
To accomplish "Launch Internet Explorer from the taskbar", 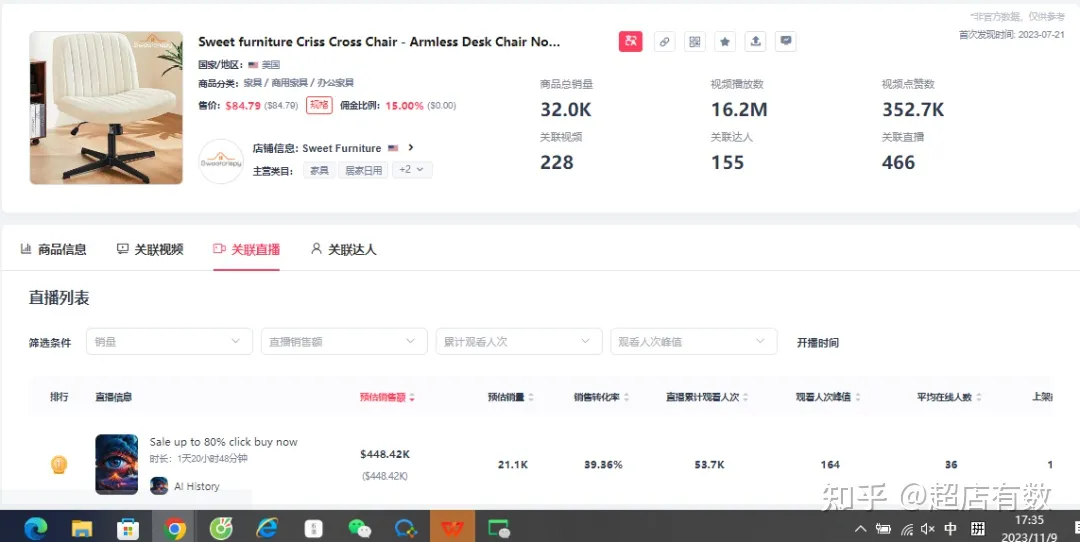I will pyautogui.click(x=267, y=528).
